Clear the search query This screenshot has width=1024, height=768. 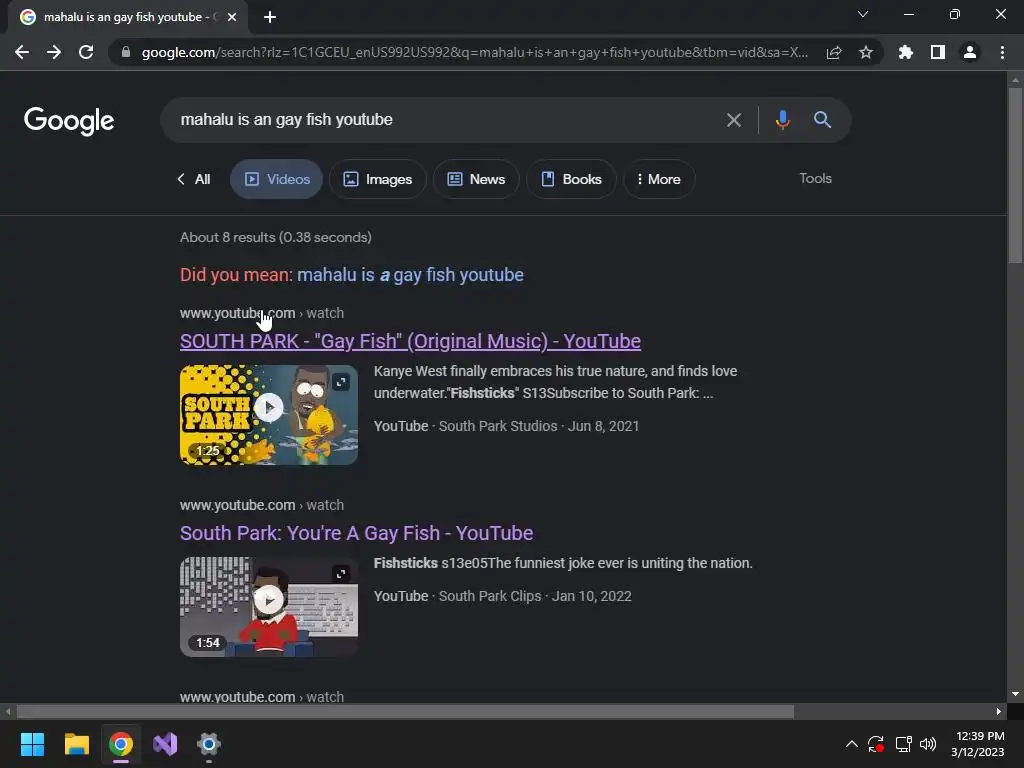[734, 120]
